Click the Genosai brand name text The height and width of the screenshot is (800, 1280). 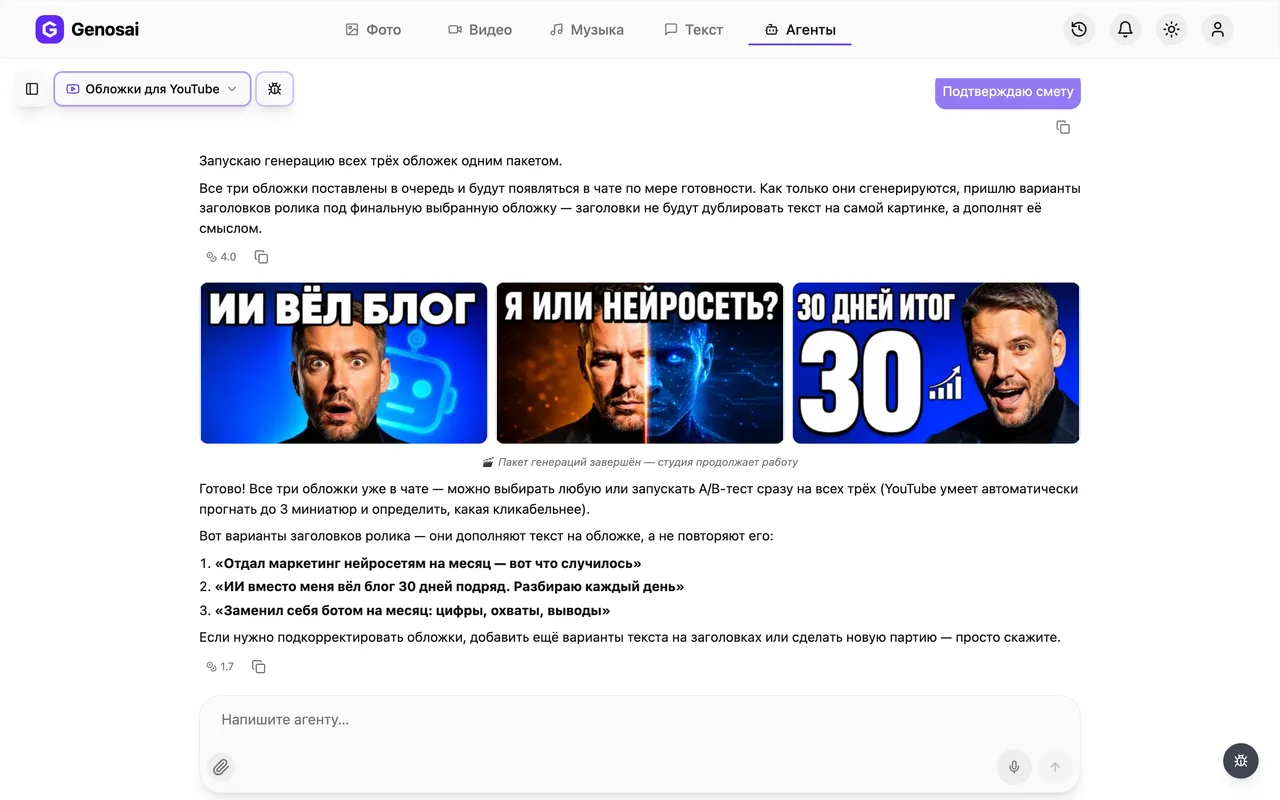[105, 30]
